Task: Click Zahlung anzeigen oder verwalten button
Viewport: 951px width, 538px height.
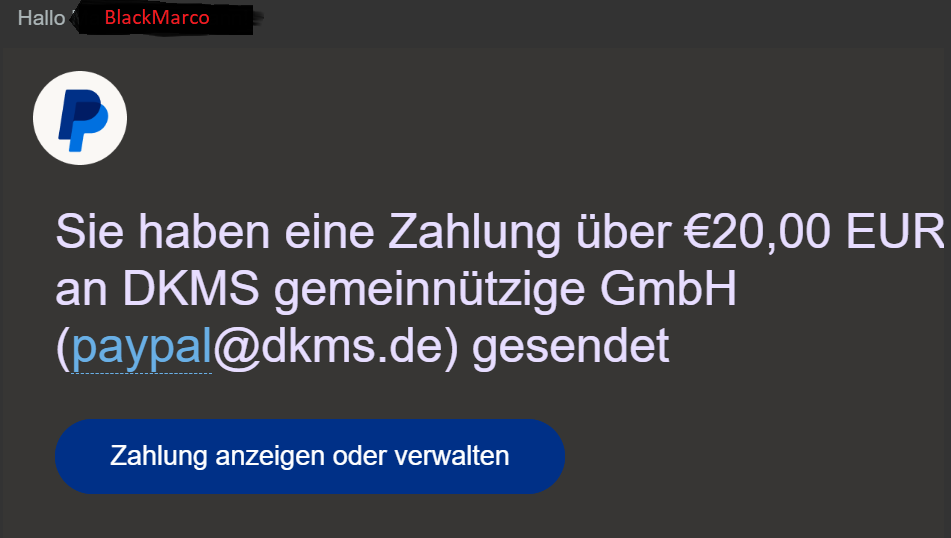Action: 310,456
